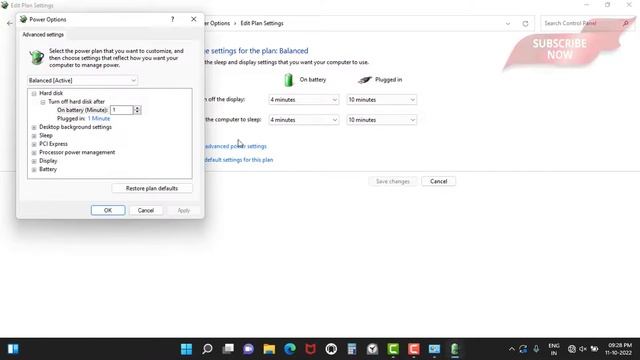
Task: Expand Processor power management
Action: pos(34,153)
